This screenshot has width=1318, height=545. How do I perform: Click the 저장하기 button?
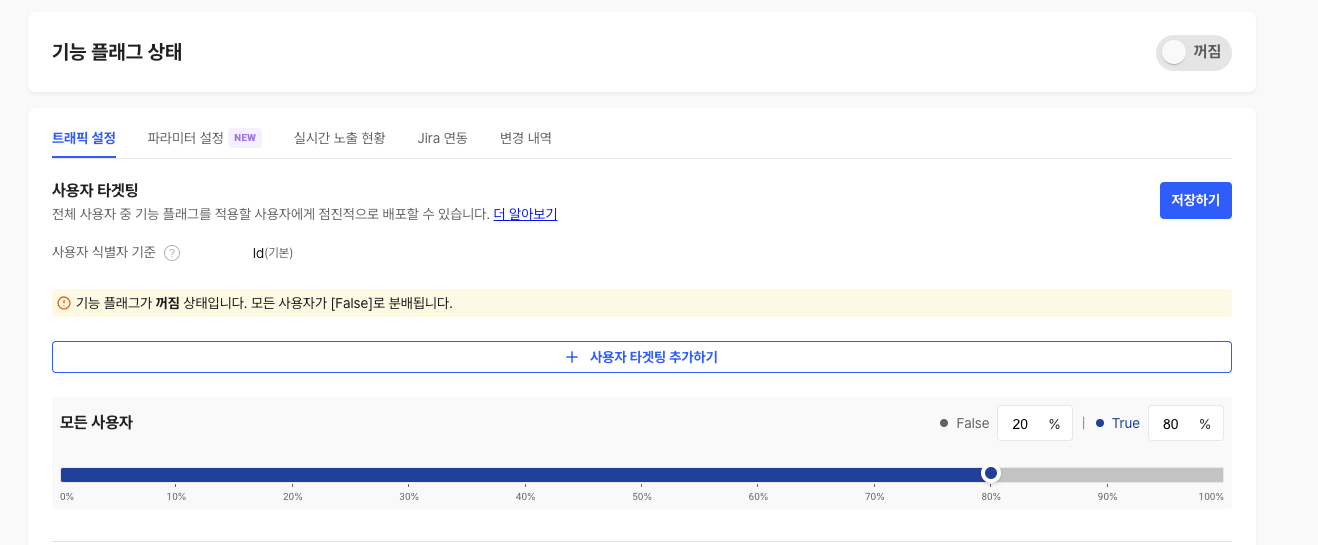point(1196,200)
